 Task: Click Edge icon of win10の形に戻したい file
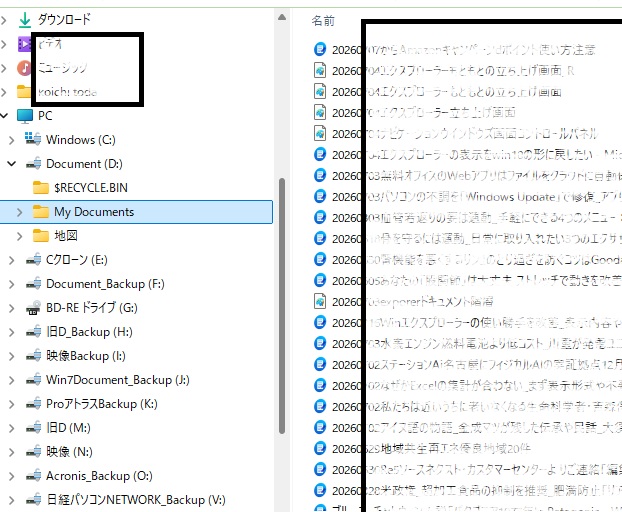(320, 154)
